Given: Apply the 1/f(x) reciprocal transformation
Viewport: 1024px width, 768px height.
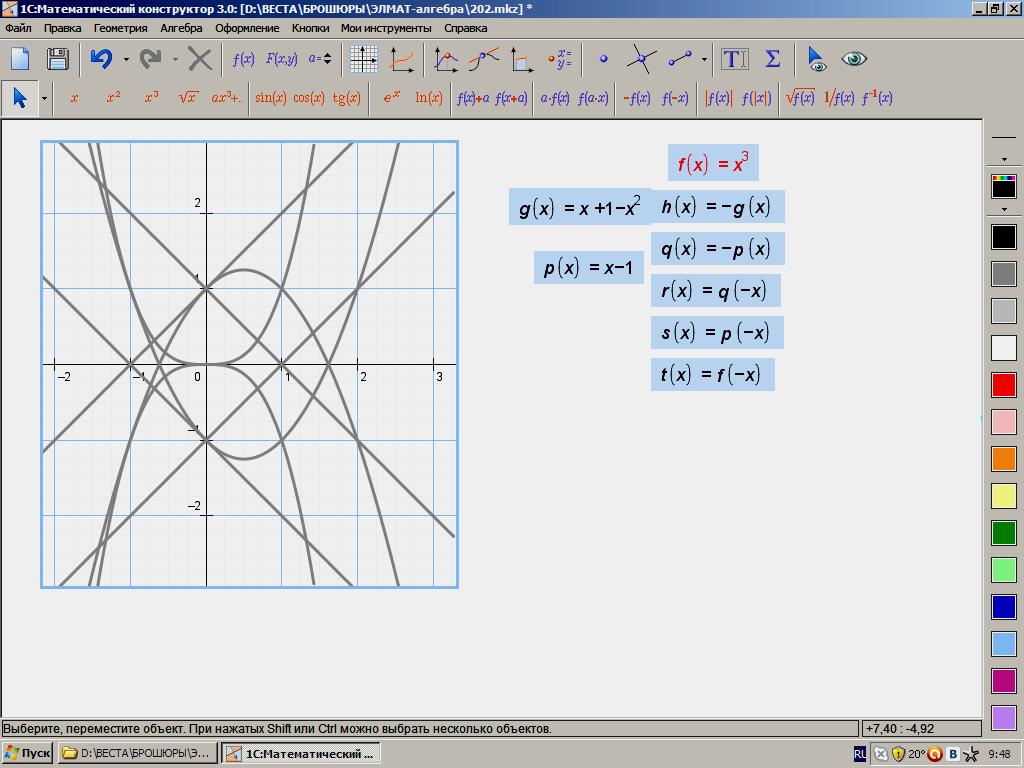Looking at the screenshot, I should point(839,98).
